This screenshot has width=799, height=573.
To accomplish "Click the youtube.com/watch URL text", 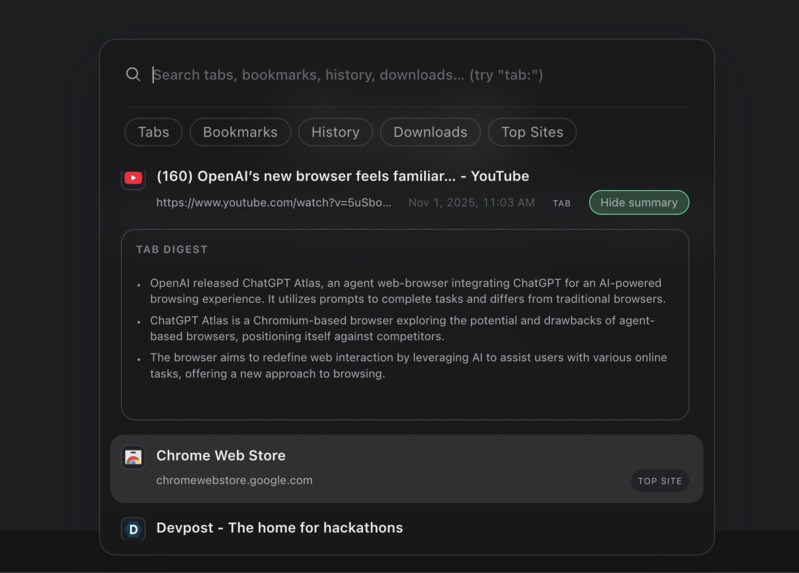I will 274,202.
